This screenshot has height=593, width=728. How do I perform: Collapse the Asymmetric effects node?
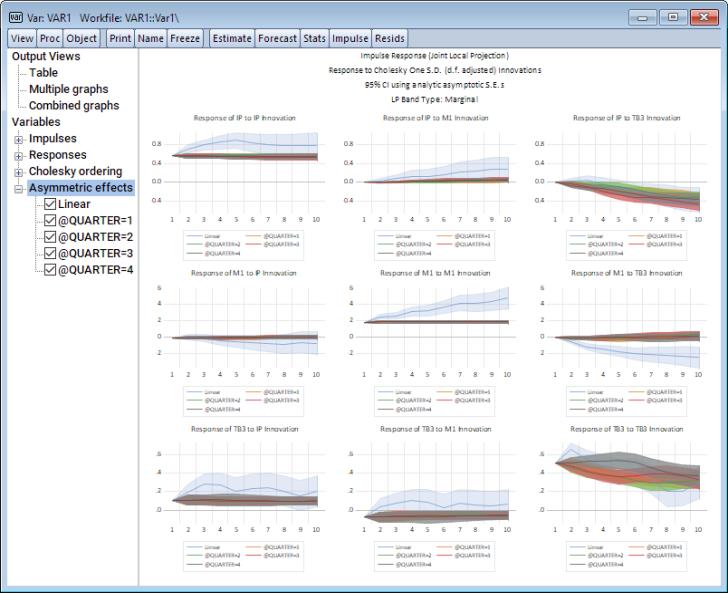pos(19,188)
